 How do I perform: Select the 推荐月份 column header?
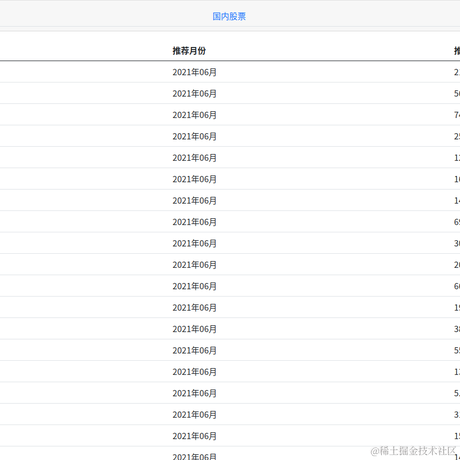tap(189, 51)
